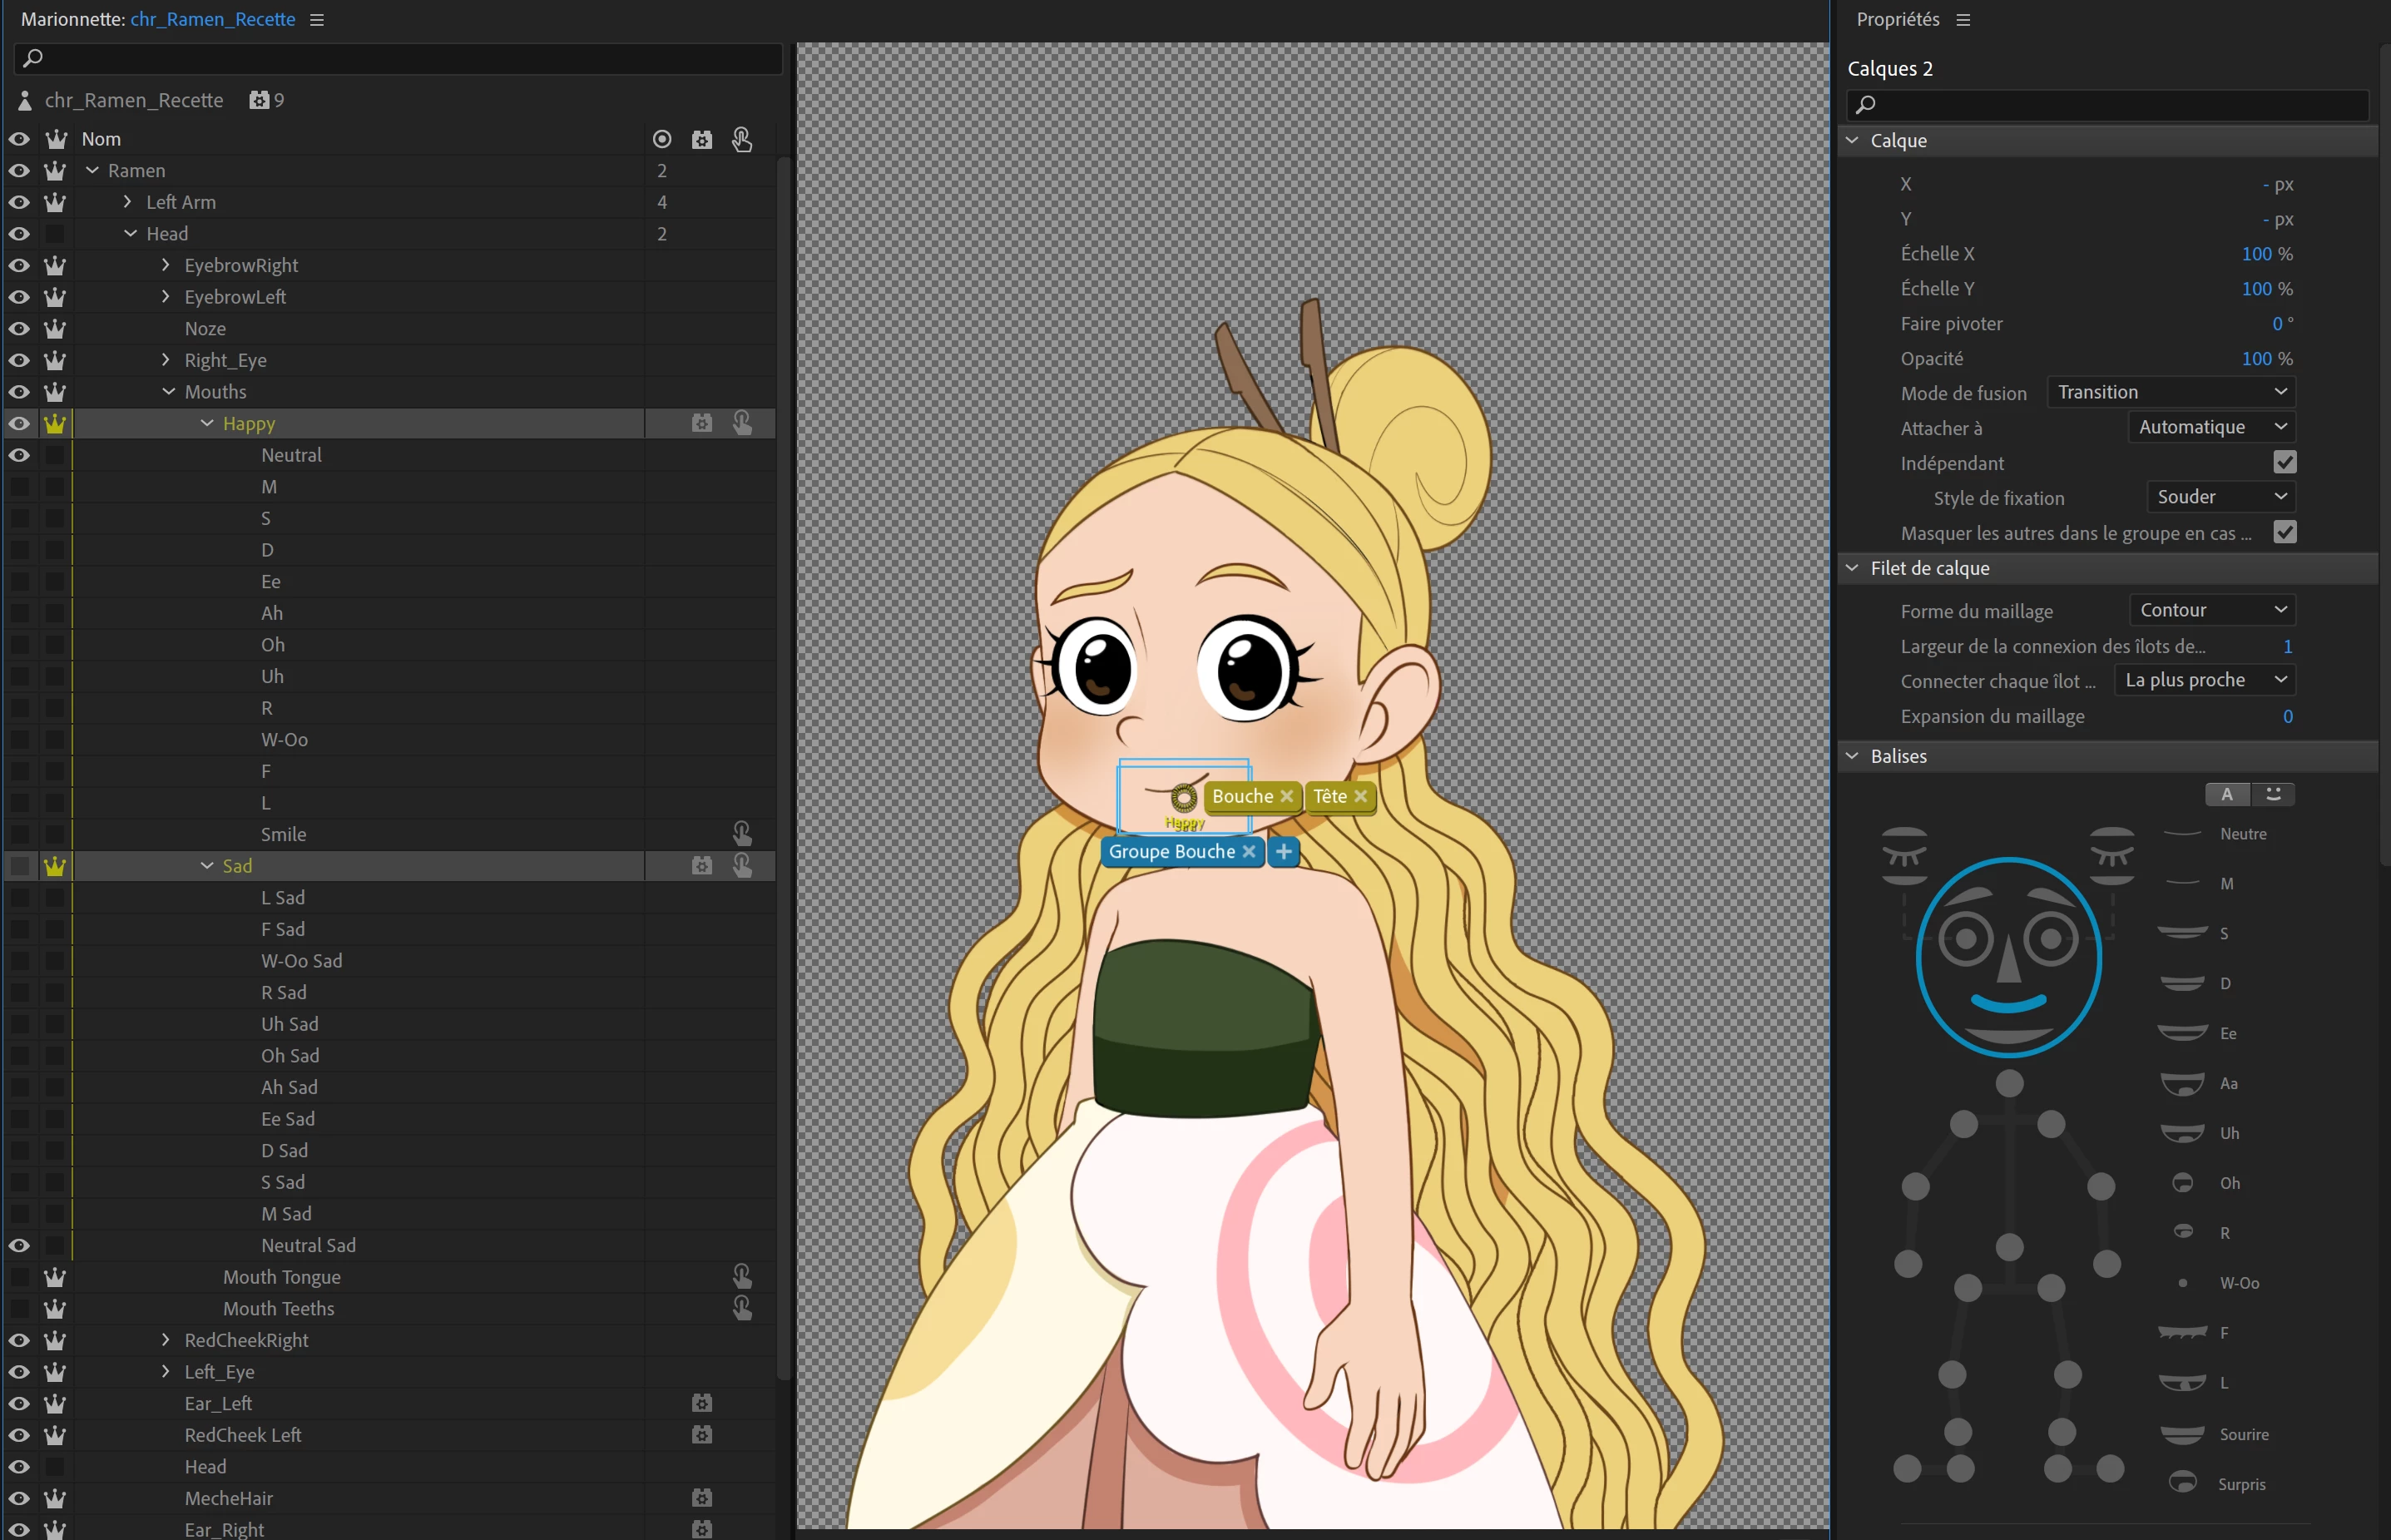Expand the Left Arm group
The height and width of the screenshot is (1540, 2391).
[x=127, y=202]
